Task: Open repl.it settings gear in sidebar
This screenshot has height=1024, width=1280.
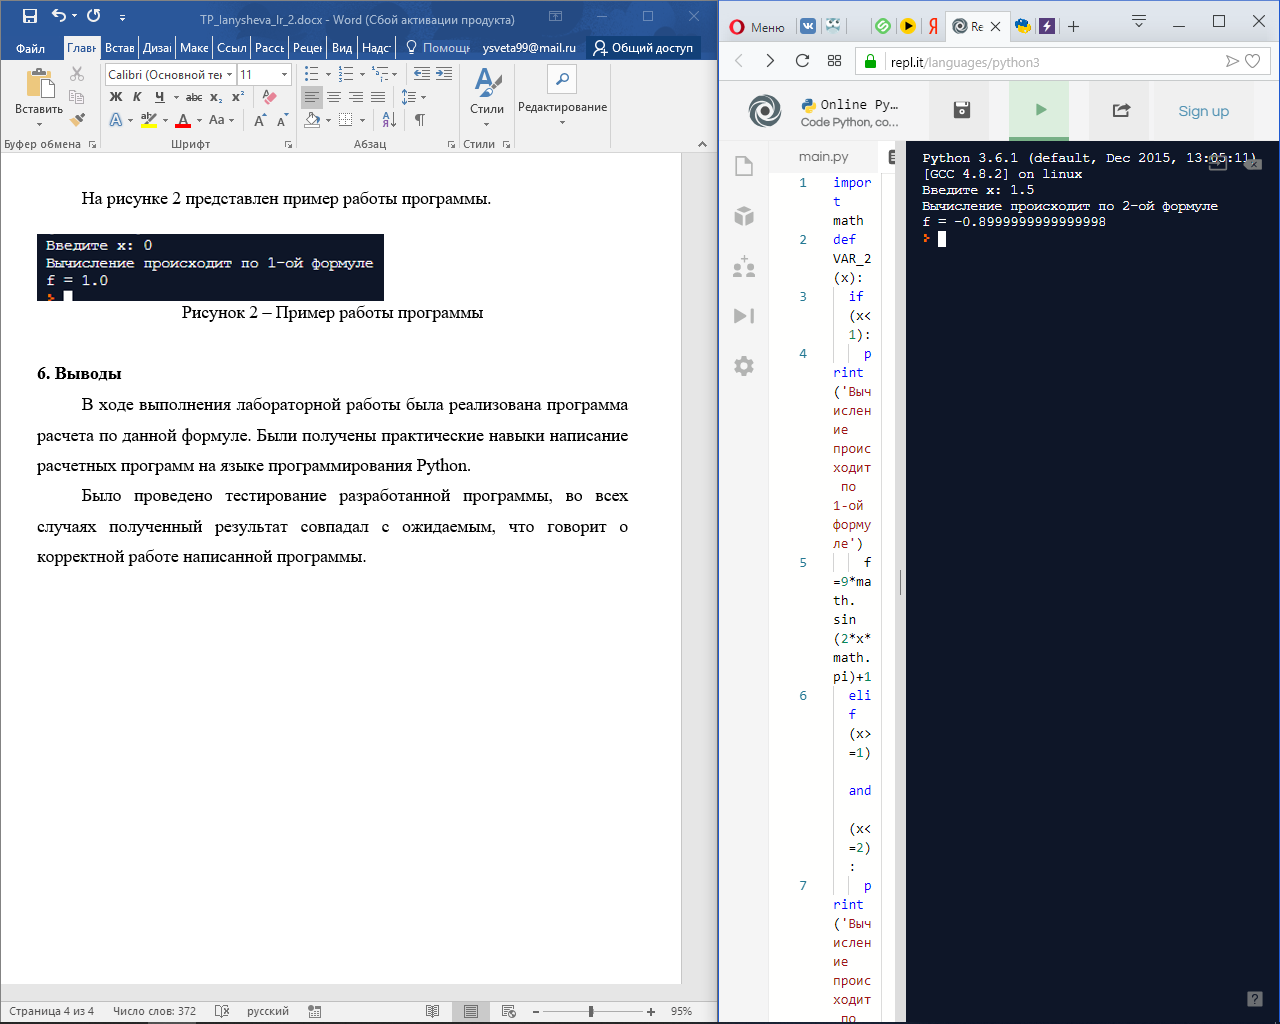Action: tap(744, 366)
